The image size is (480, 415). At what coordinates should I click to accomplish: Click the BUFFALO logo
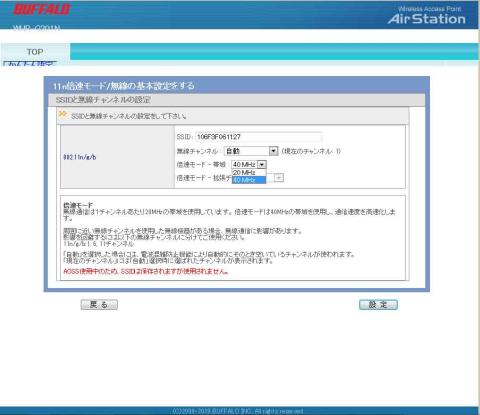[x=42, y=9]
